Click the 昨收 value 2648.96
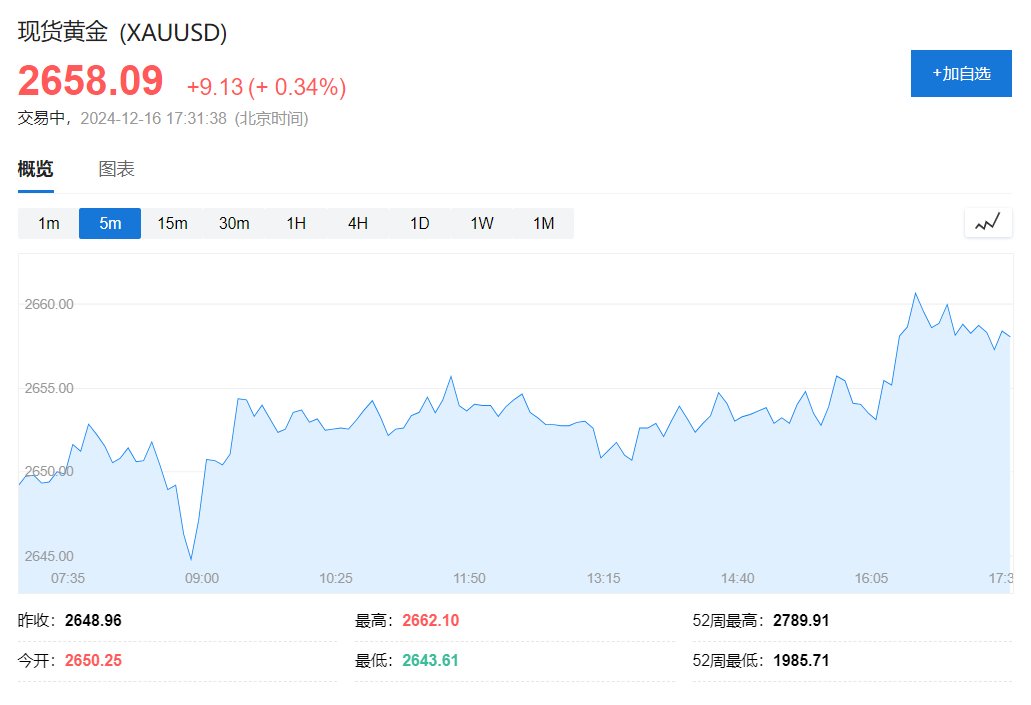 [x=95, y=620]
